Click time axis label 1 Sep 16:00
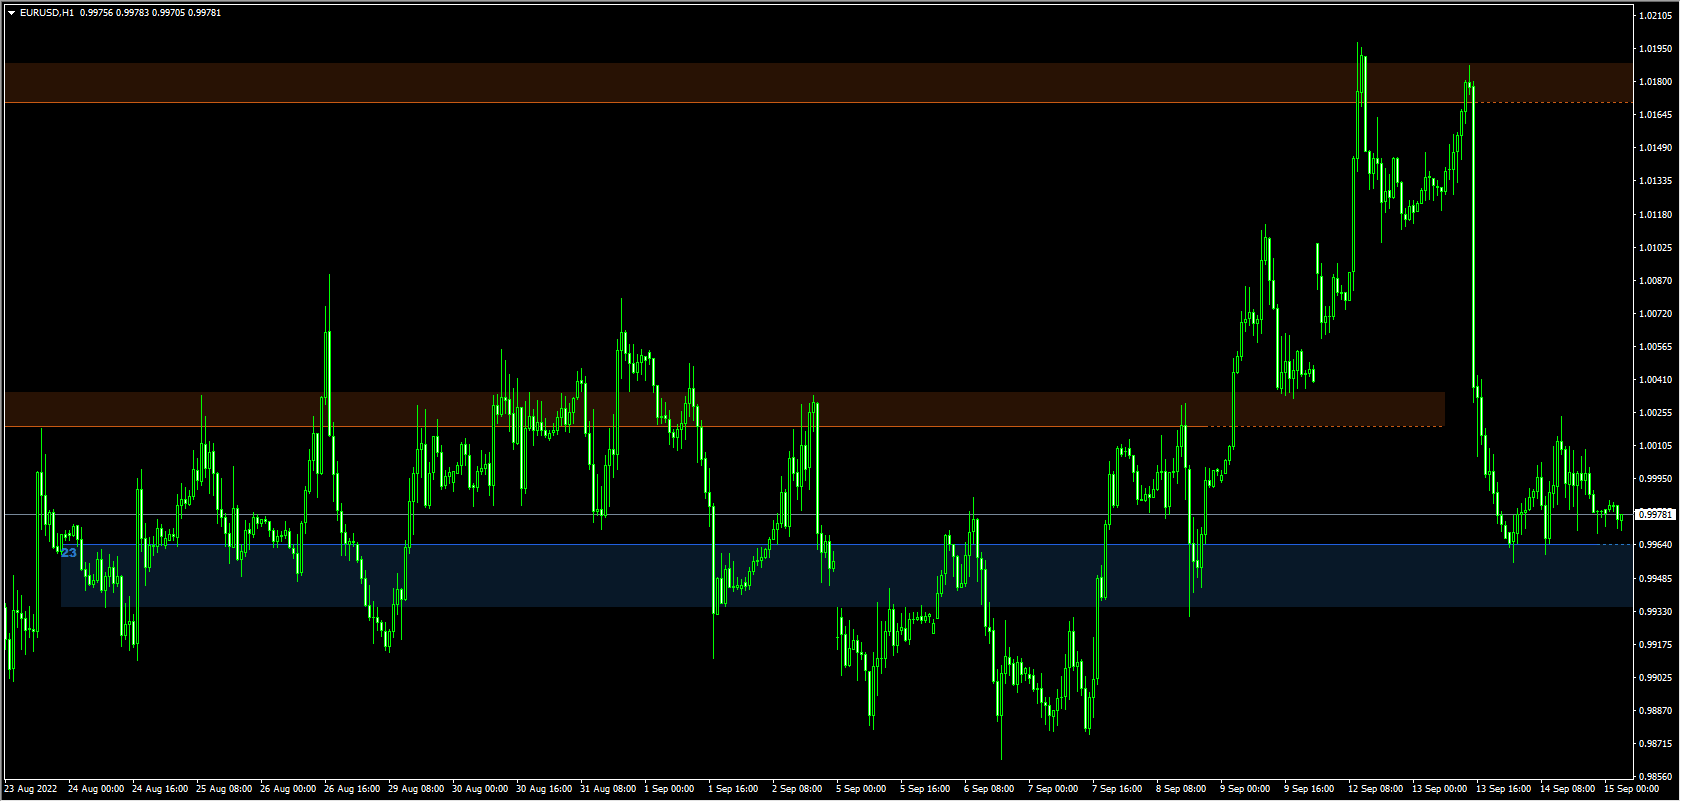This screenshot has height=802, width=1681. point(733,789)
